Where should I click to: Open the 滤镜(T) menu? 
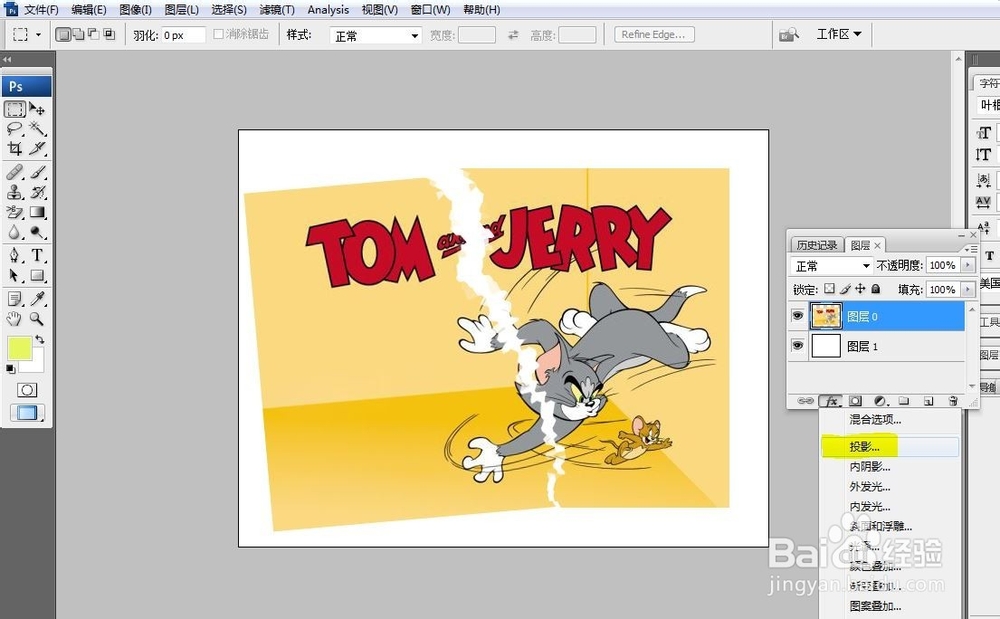click(x=277, y=10)
